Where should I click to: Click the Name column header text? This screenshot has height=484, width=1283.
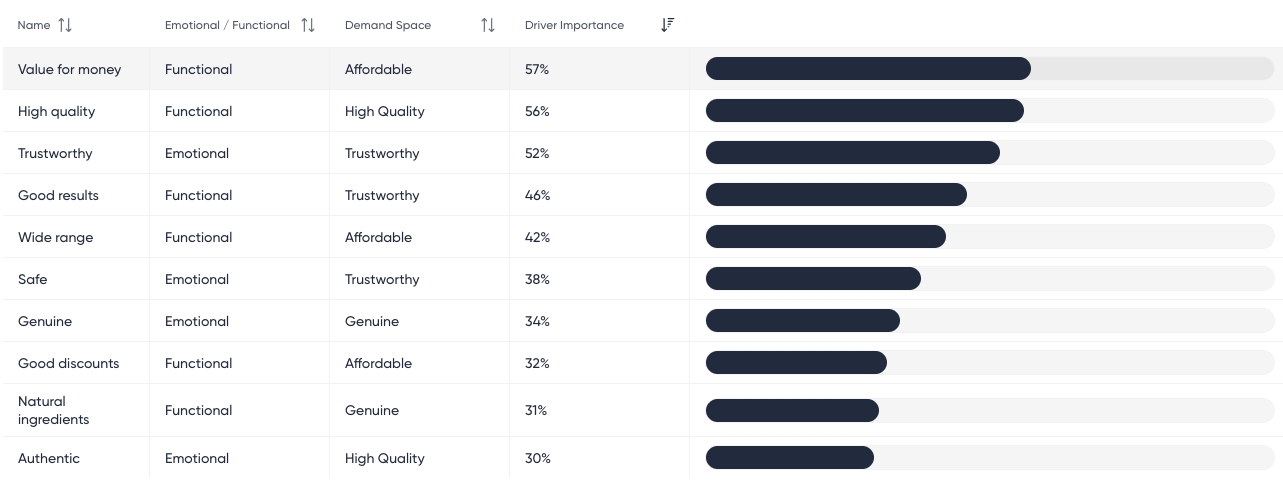point(34,25)
